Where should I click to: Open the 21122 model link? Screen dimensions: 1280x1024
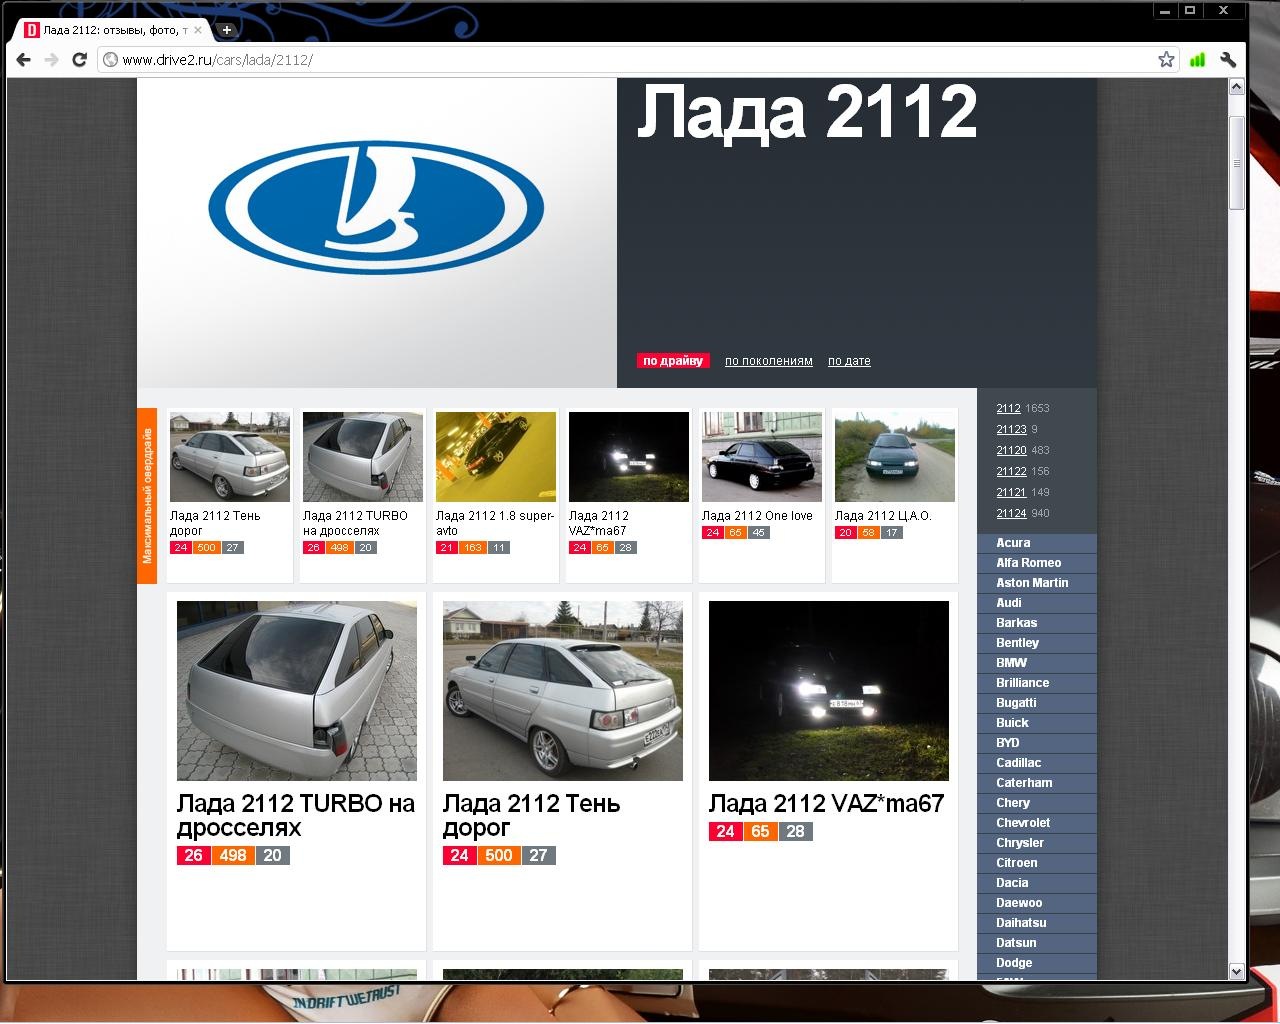[x=1011, y=472]
